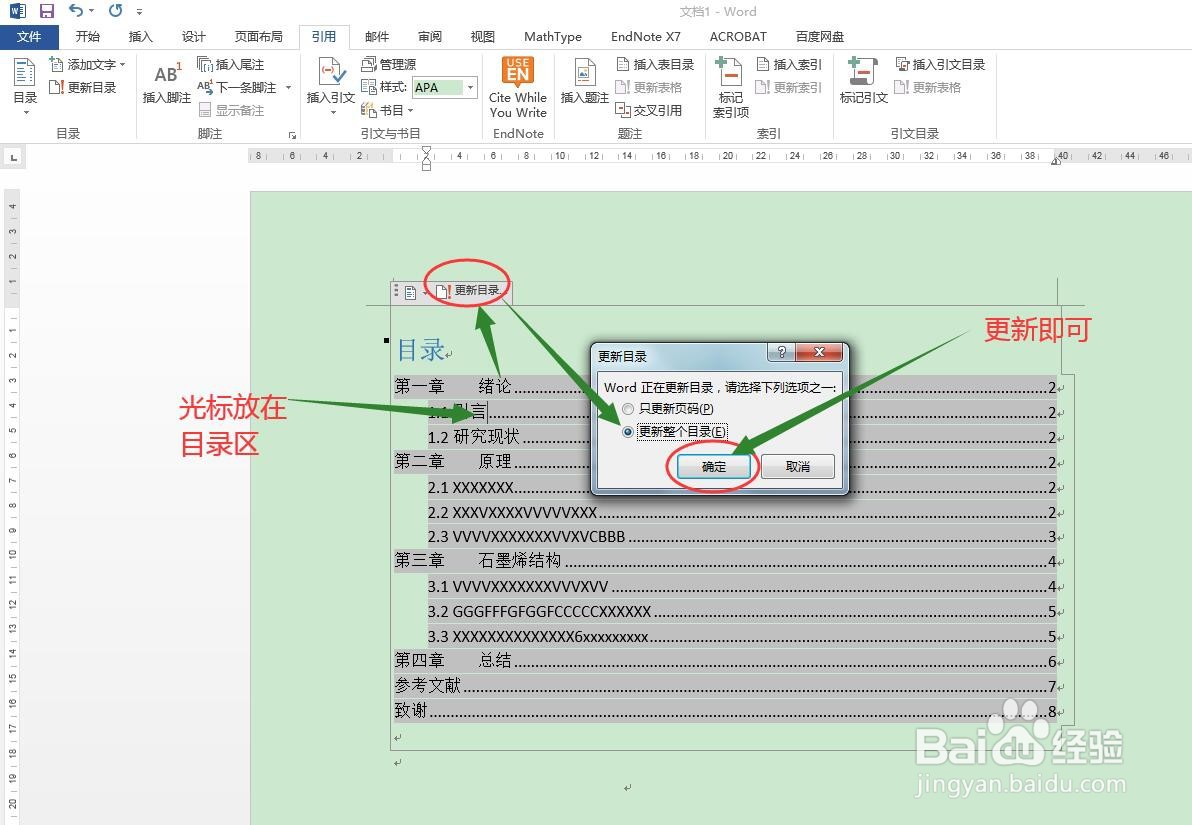The height and width of the screenshot is (825, 1192).
Task: Click the Word icon in title bar
Action: [x=17, y=11]
